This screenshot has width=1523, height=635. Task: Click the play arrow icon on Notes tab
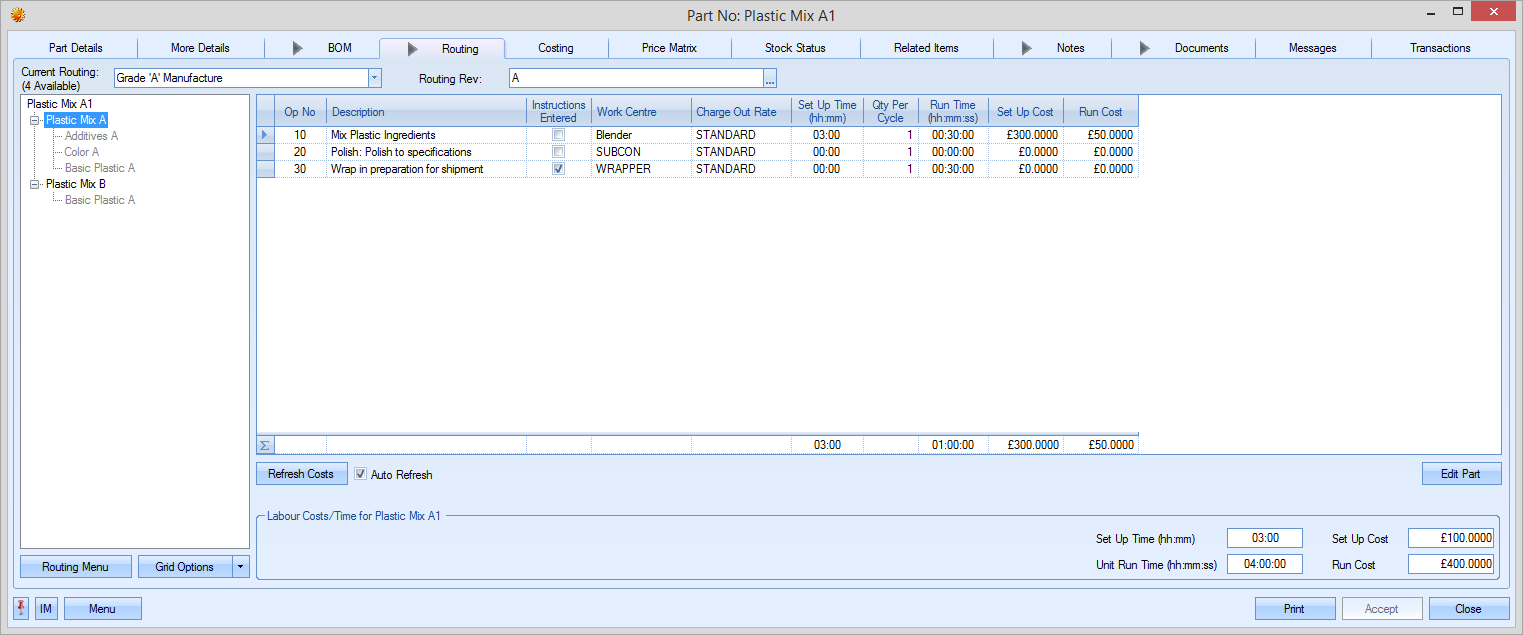pyautogui.click(x=1026, y=48)
